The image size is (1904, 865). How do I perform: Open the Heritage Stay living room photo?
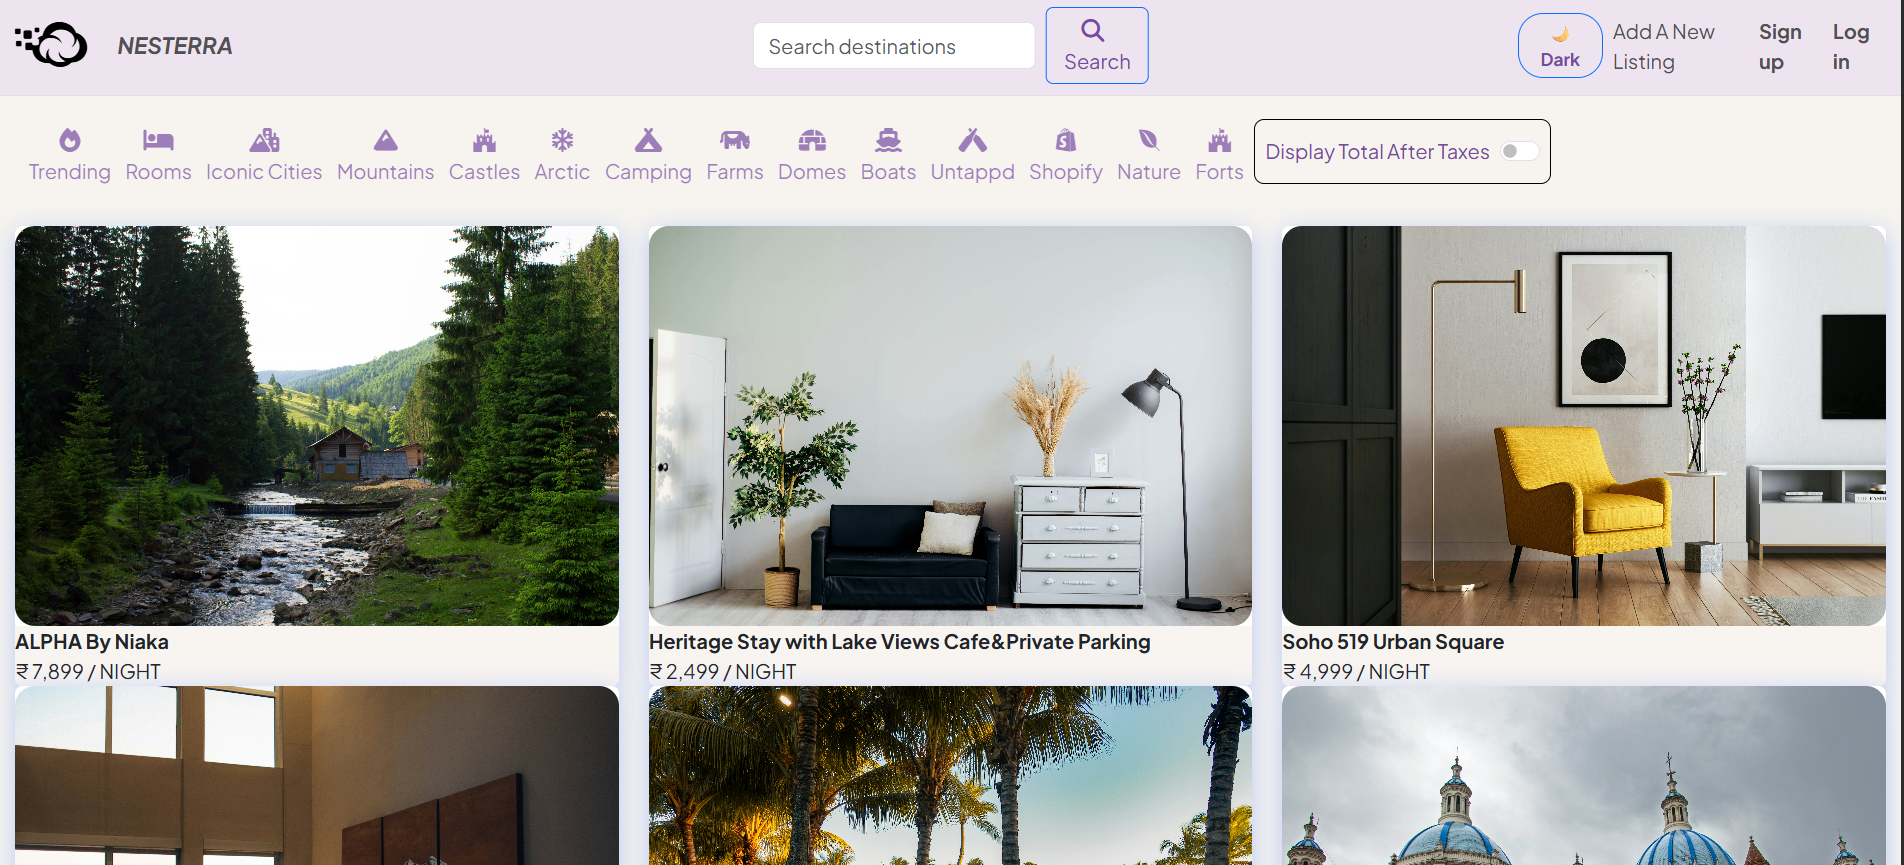[950, 426]
